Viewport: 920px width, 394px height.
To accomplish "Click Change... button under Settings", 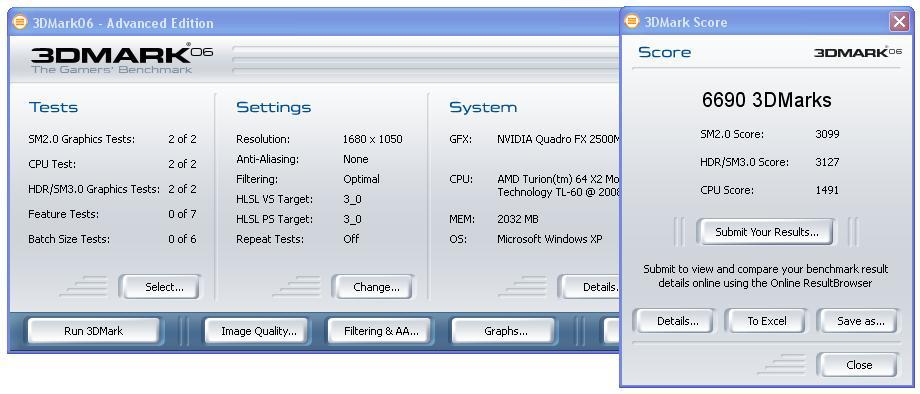I will 373,287.
